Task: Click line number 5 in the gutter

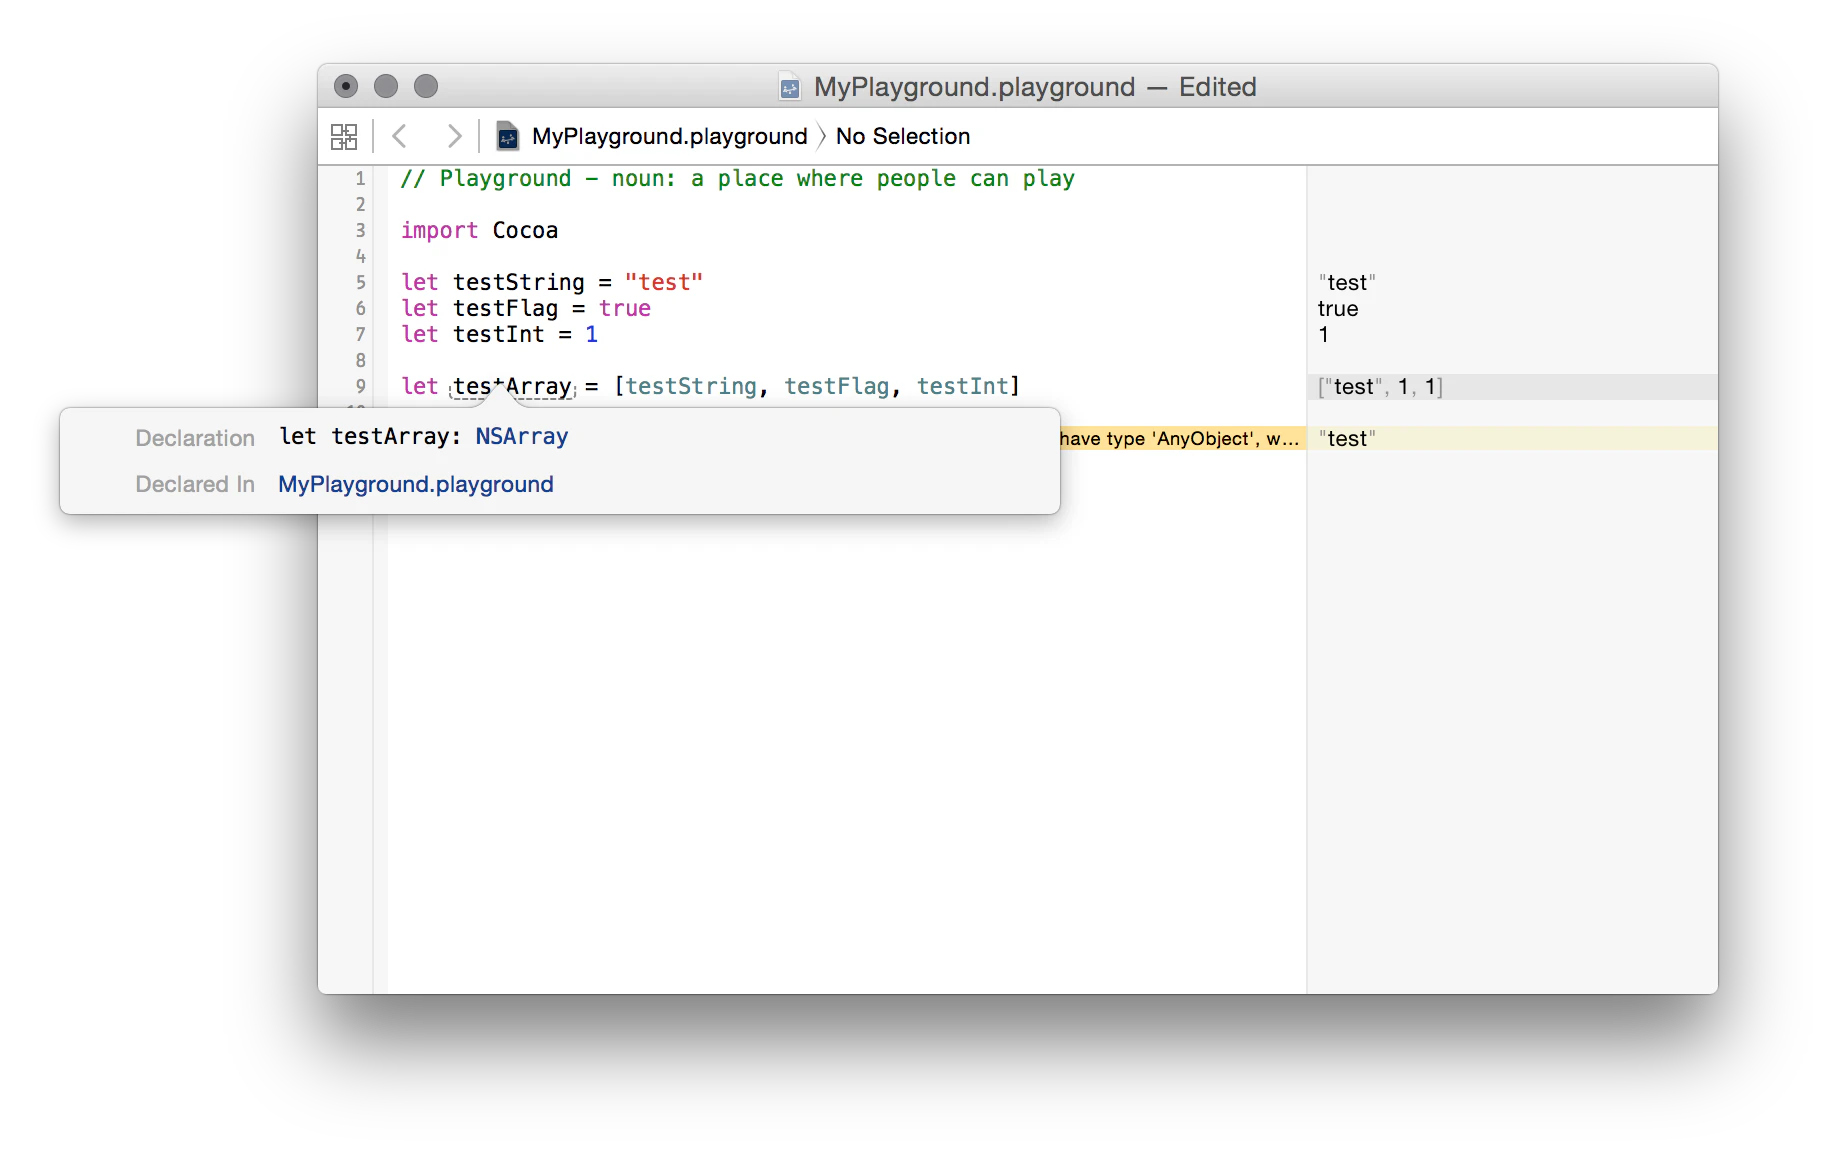Action: [361, 283]
